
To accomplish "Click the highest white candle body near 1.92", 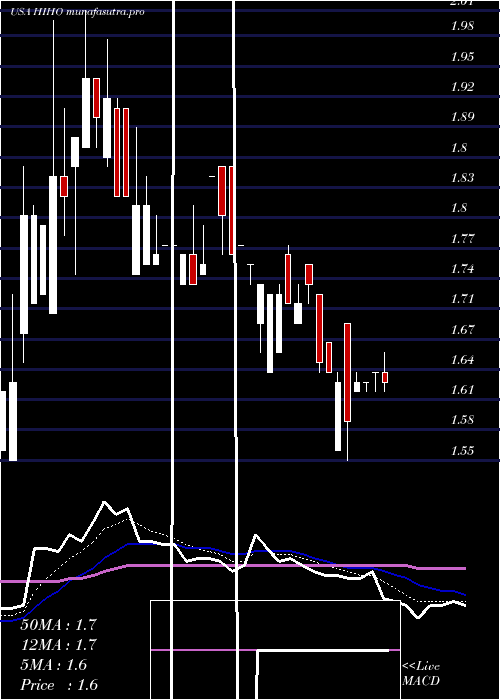I will [x=86, y=112].
